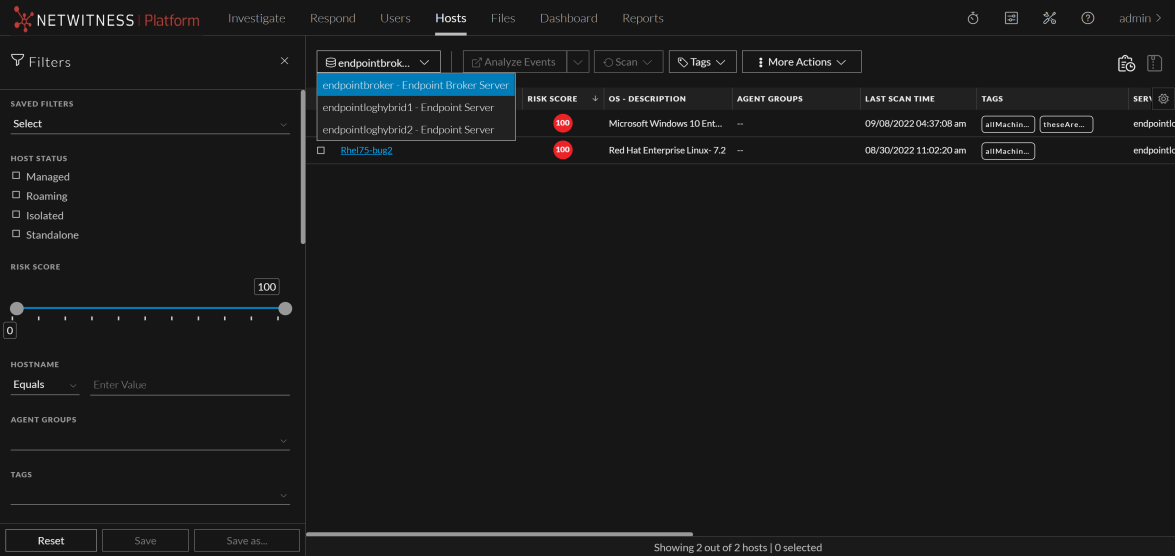Check the Roaming host status box
This screenshot has height=556, width=1175.
click(16, 196)
